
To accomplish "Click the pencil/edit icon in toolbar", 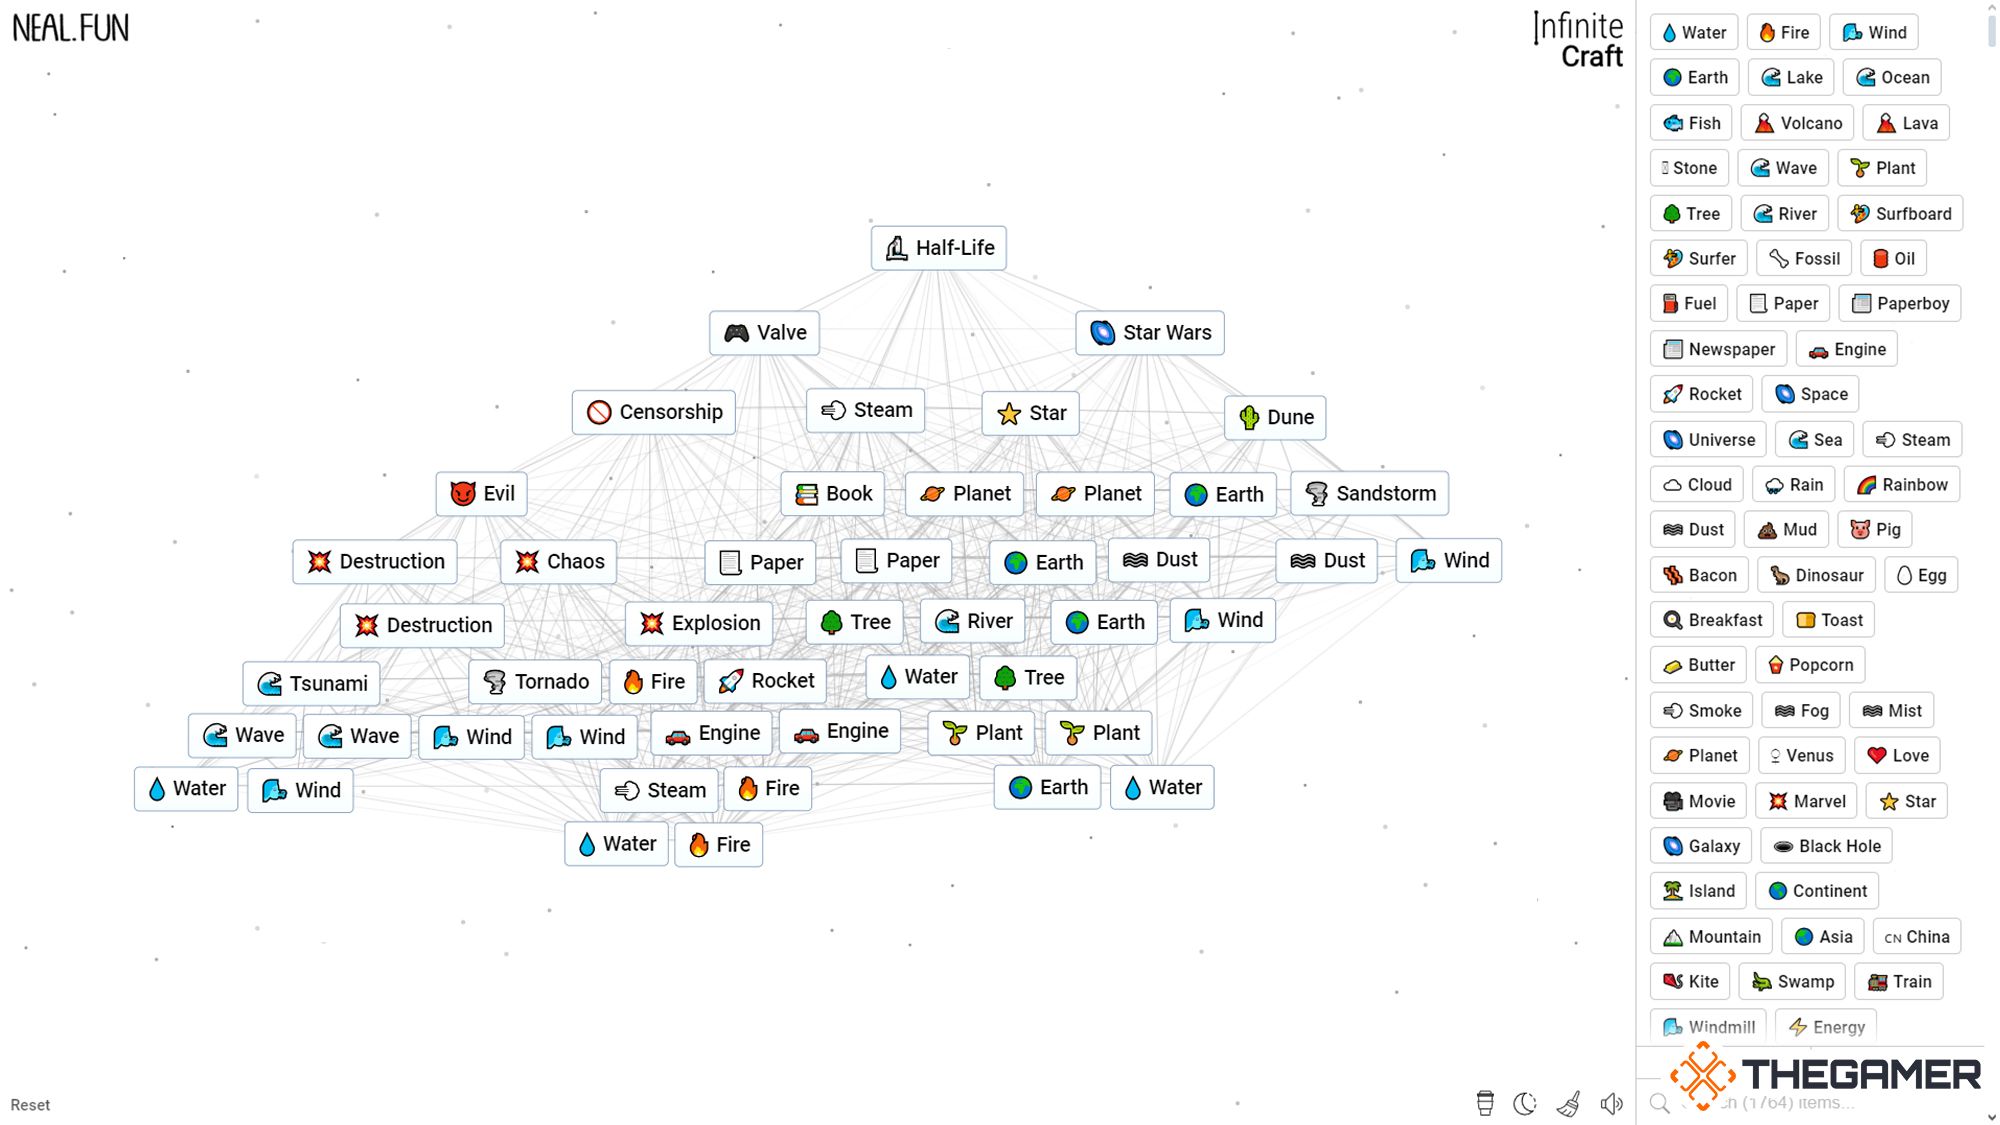I will click(x=1570, y=1103).
